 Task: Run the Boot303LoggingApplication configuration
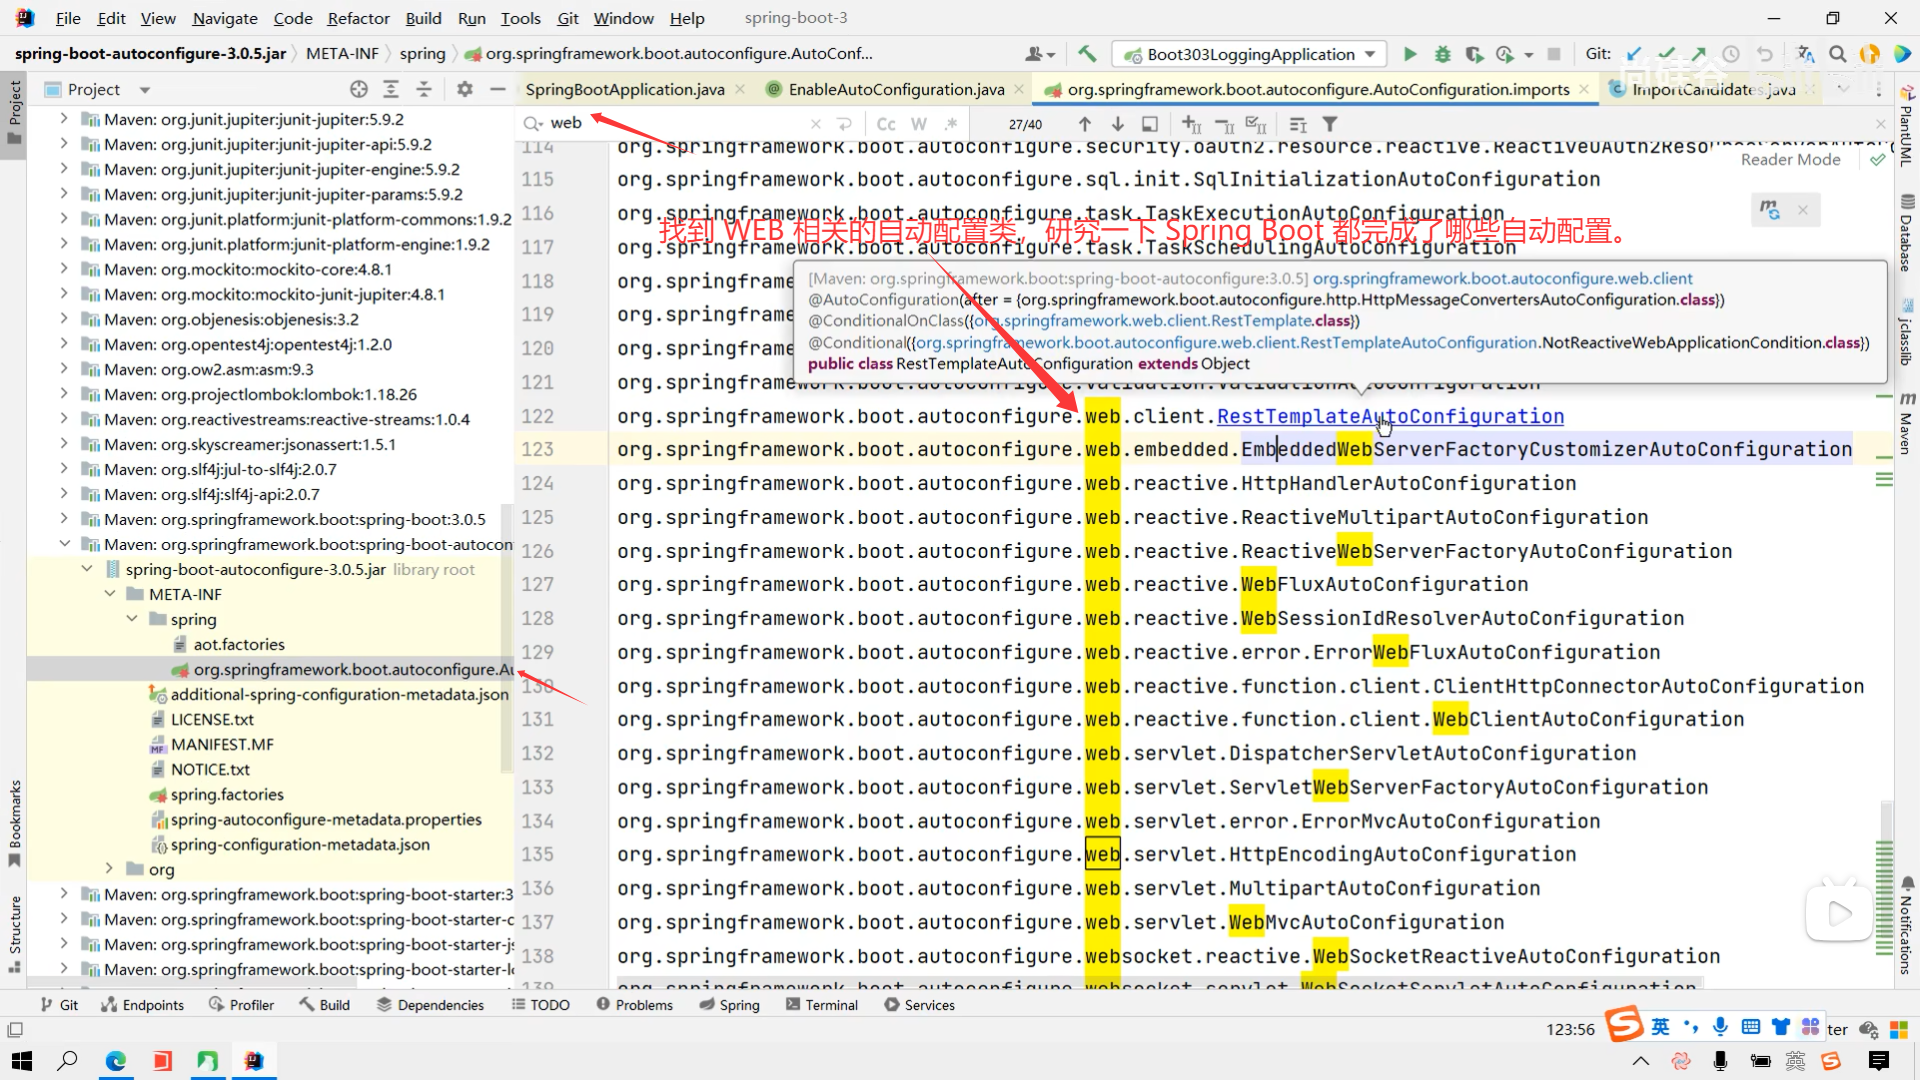tap(1410, 54)
